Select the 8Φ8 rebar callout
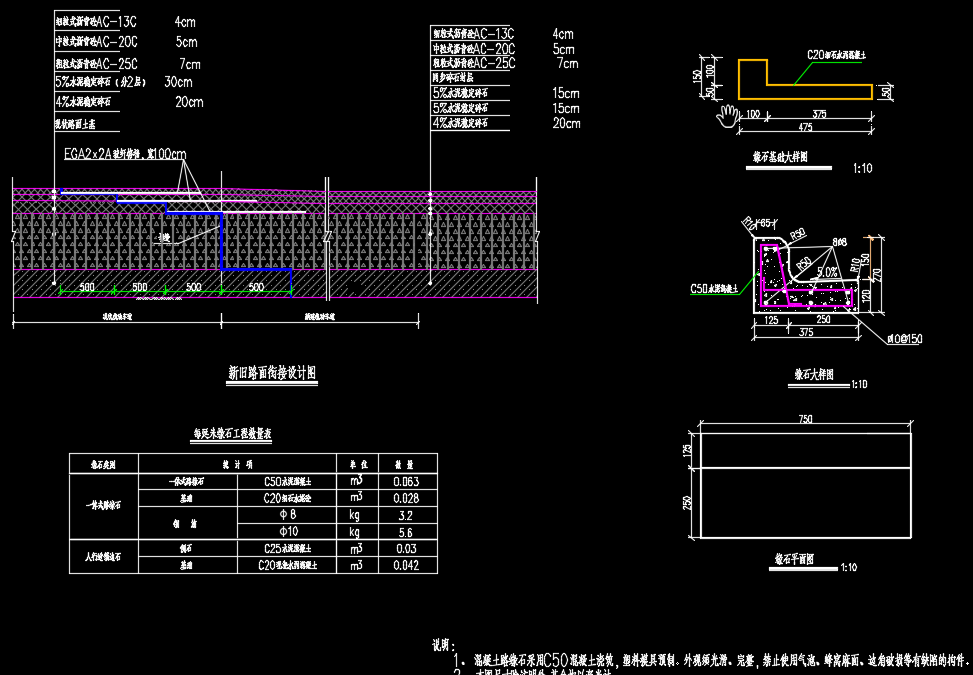Viewport: 973px width, 675px height. pyautogui.click(x=839, y=243)
